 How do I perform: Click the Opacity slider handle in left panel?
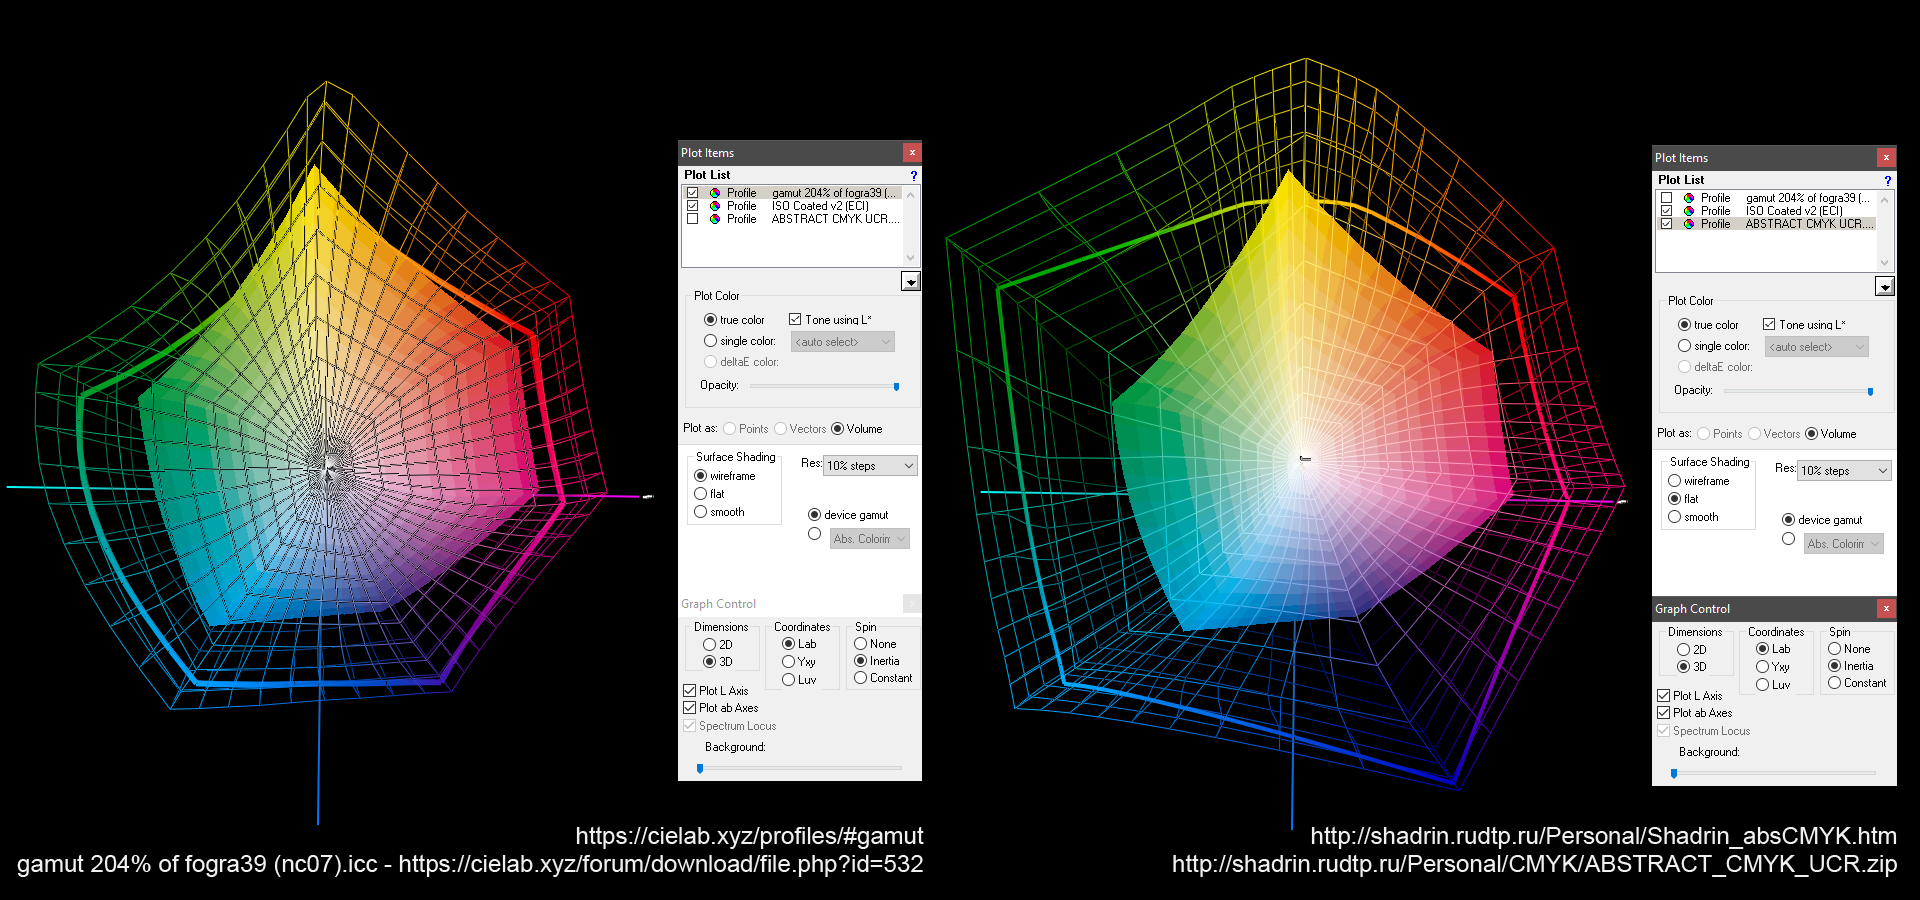(x=896, y=386)
